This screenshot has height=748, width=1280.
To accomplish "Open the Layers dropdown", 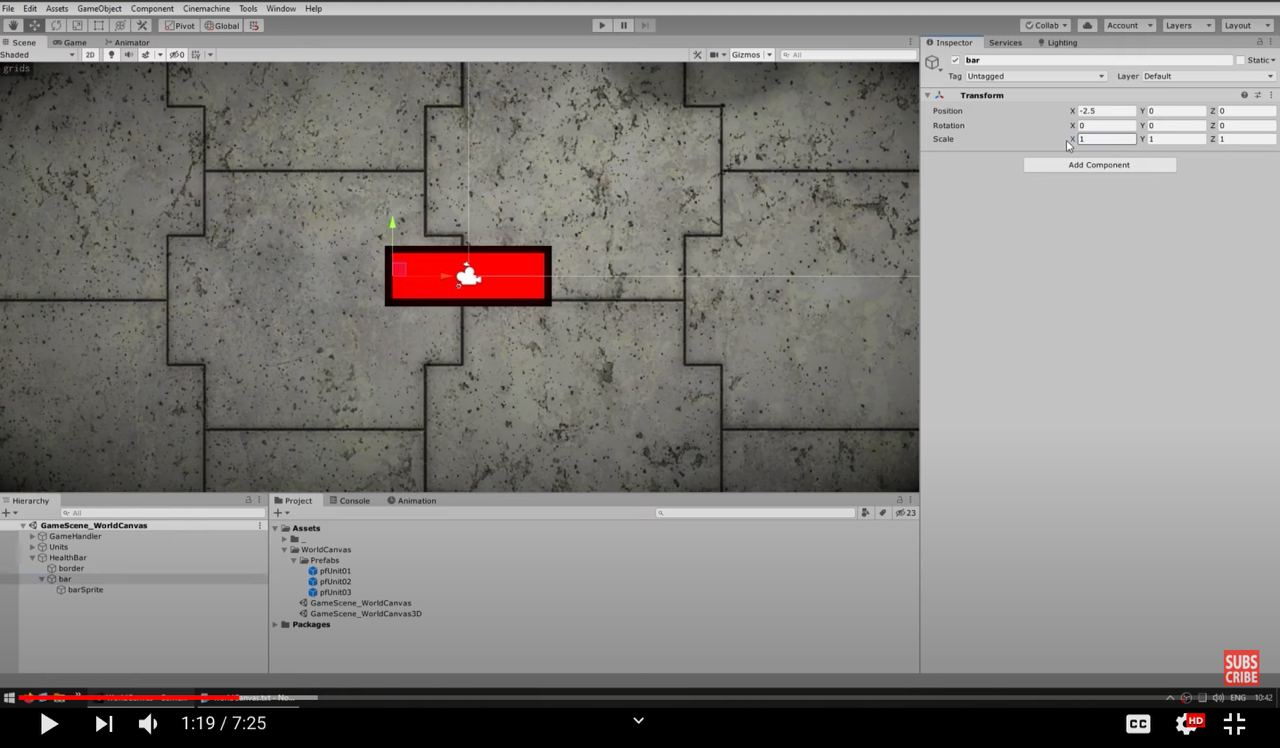I will (1187, 25).
